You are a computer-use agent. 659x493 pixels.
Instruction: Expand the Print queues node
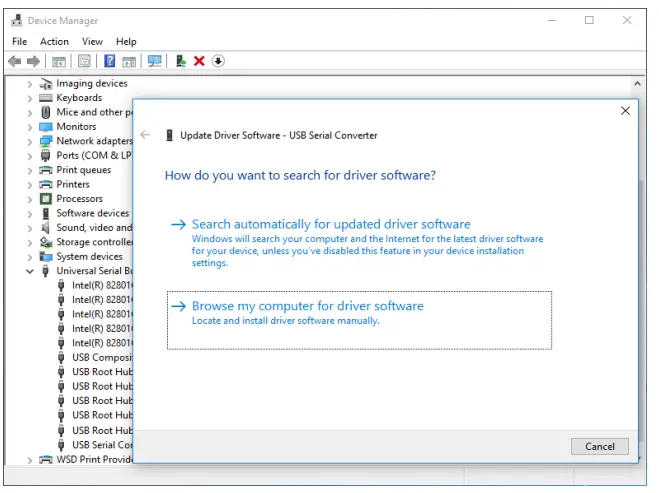[x=29, y=171]
